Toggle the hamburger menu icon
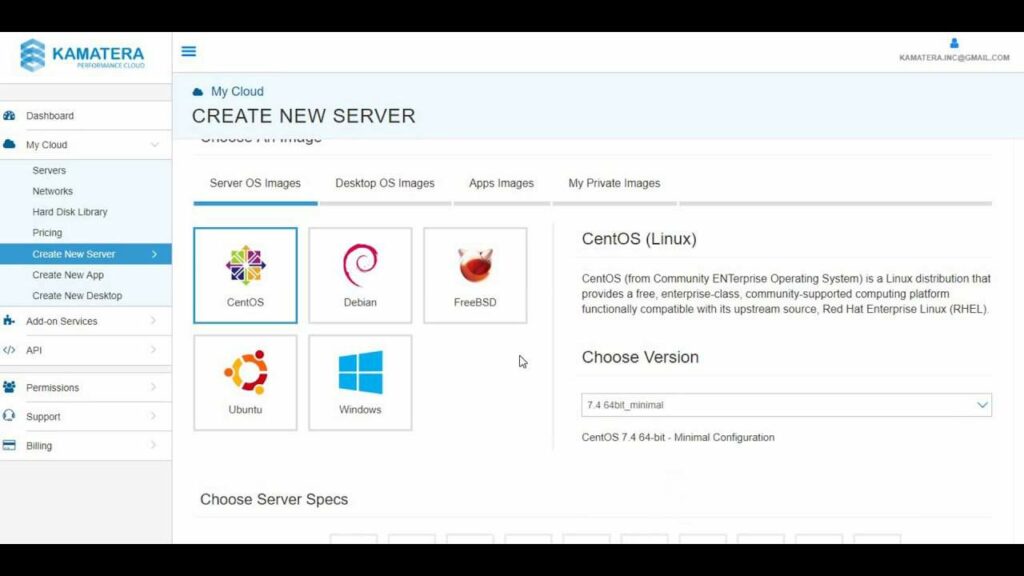Image resolution: width=1024 pixels, height=576 pixels. (x=189, y=52)
